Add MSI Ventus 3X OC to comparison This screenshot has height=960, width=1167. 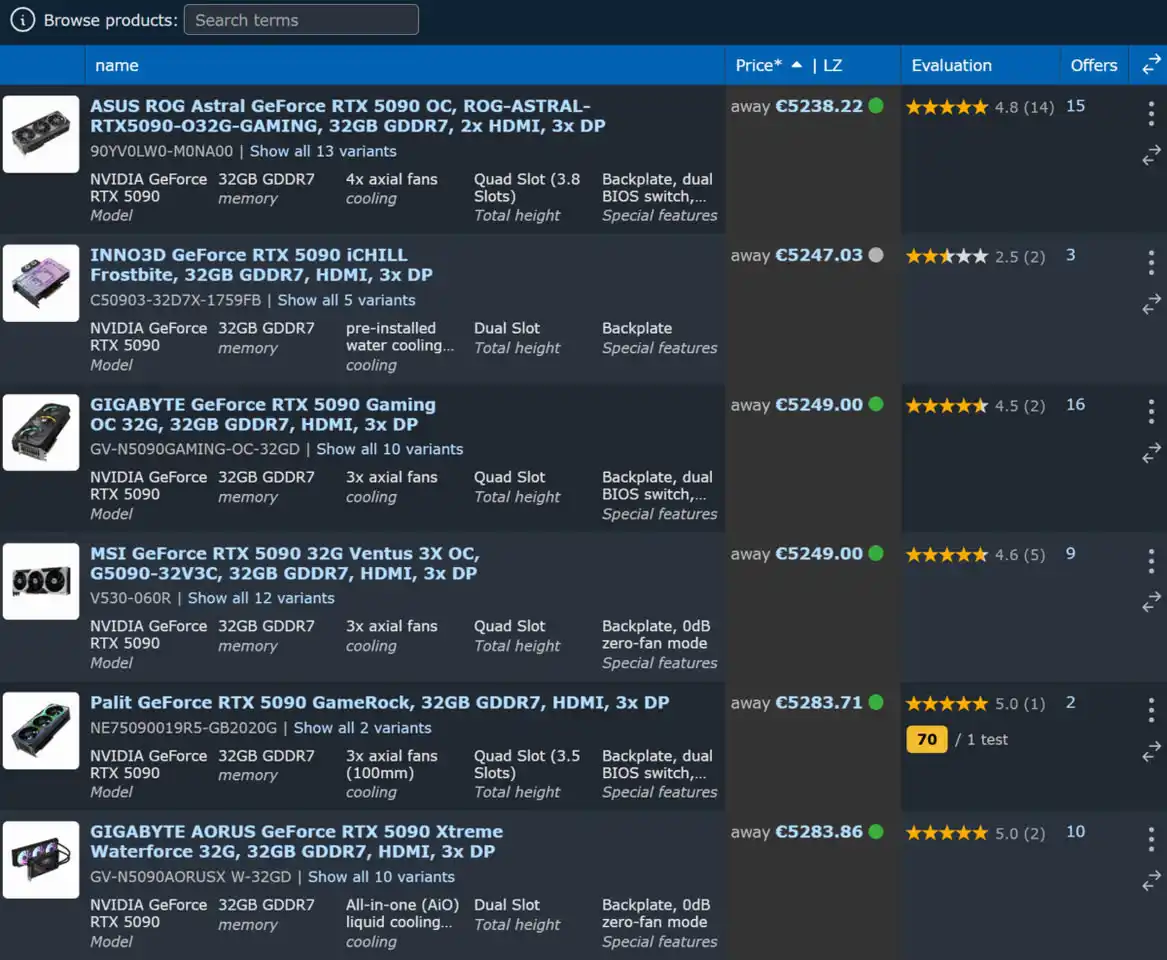[x=1151, y=601]
